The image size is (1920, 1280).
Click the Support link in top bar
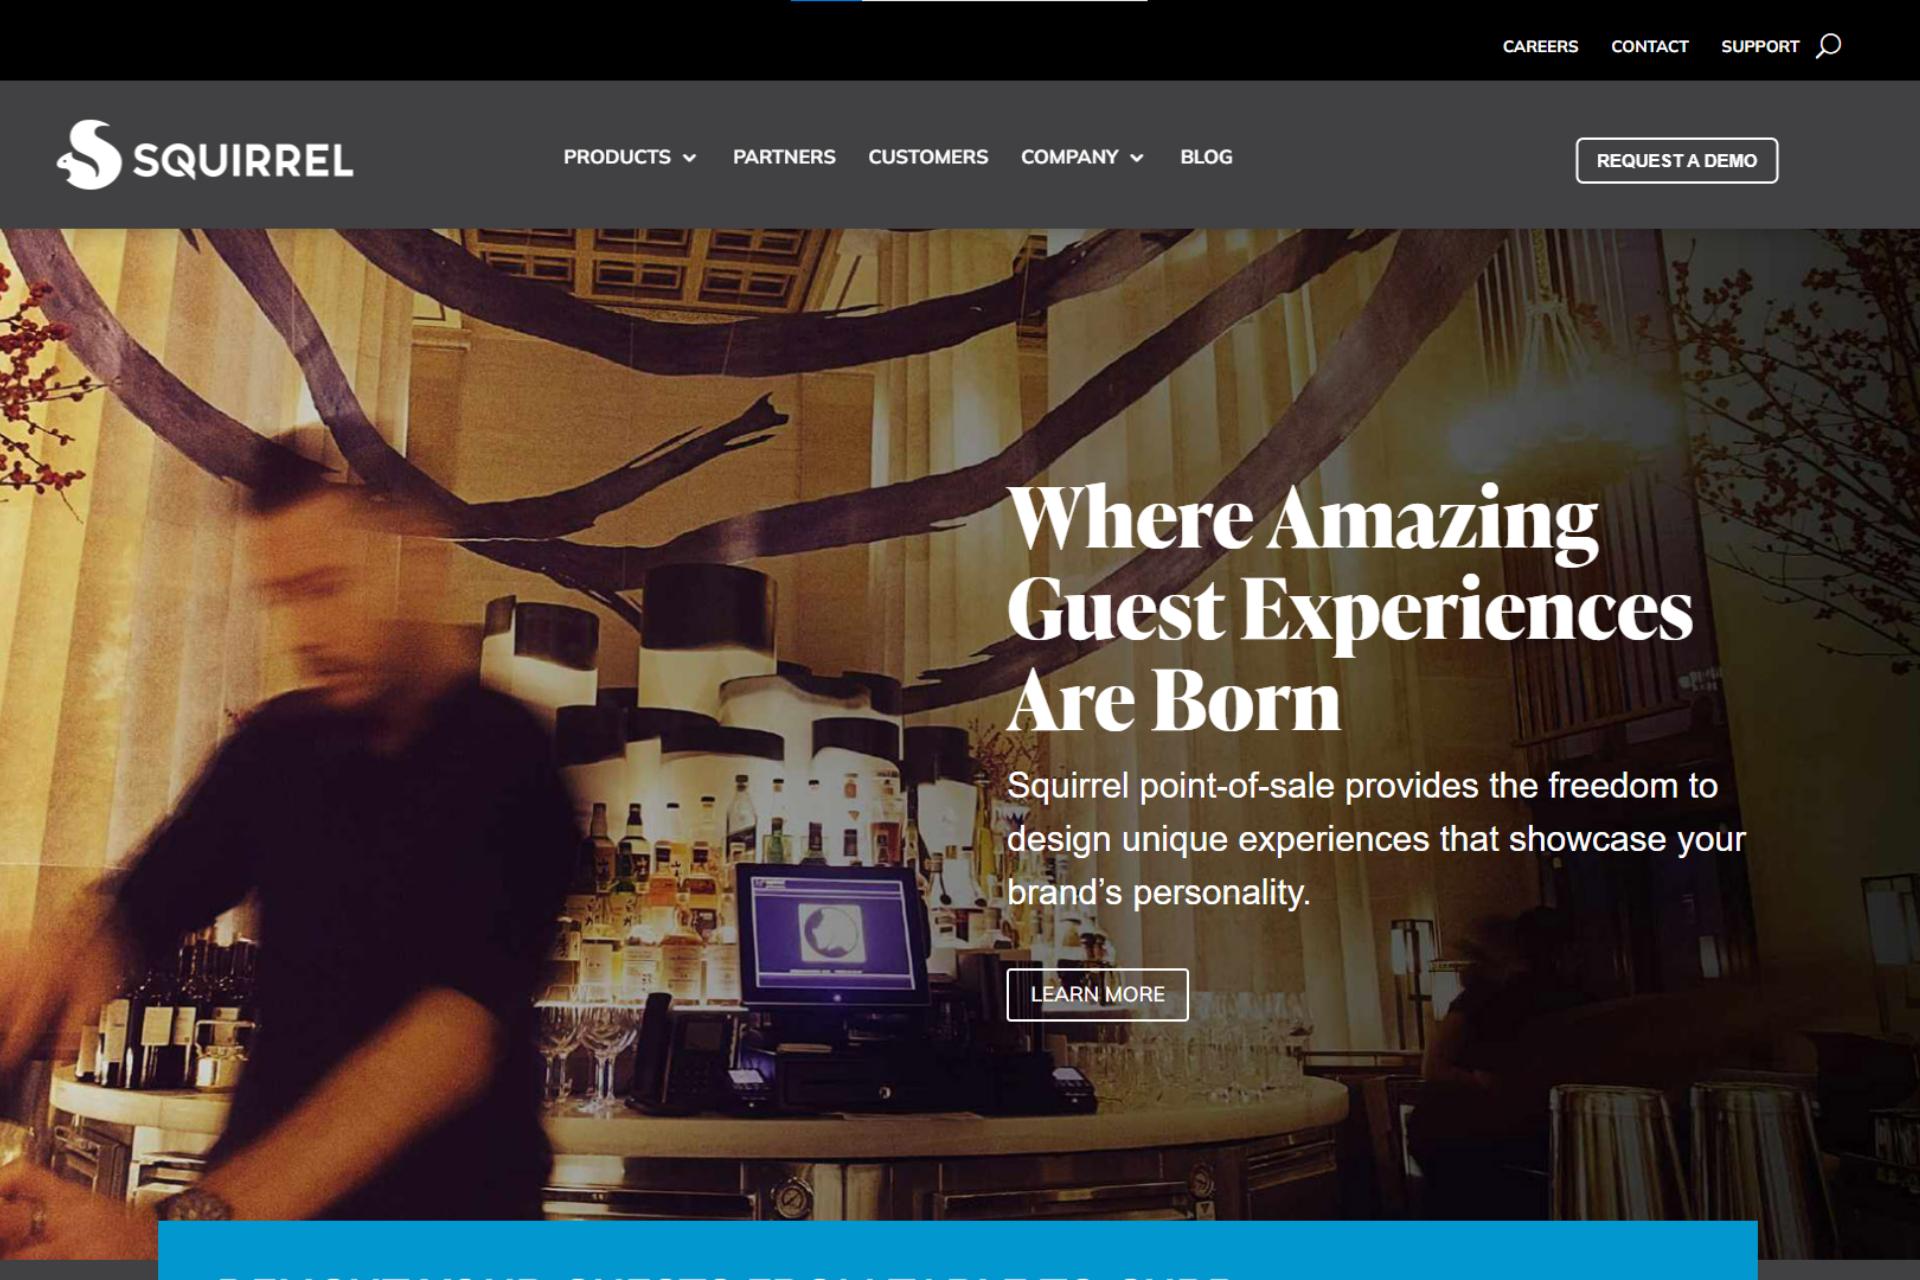pyautogui.click(x=1760, y=46)
